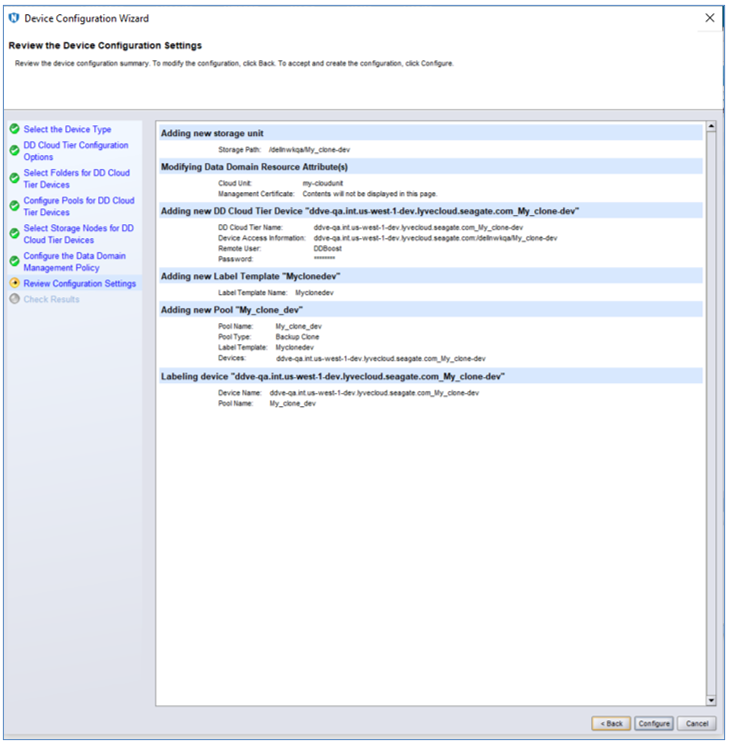The width and height of the screenshot is (732, 744).
Task: Open Select Storage Nodes for DD Cloud Tier Devices
Action: tap(78, 234)
